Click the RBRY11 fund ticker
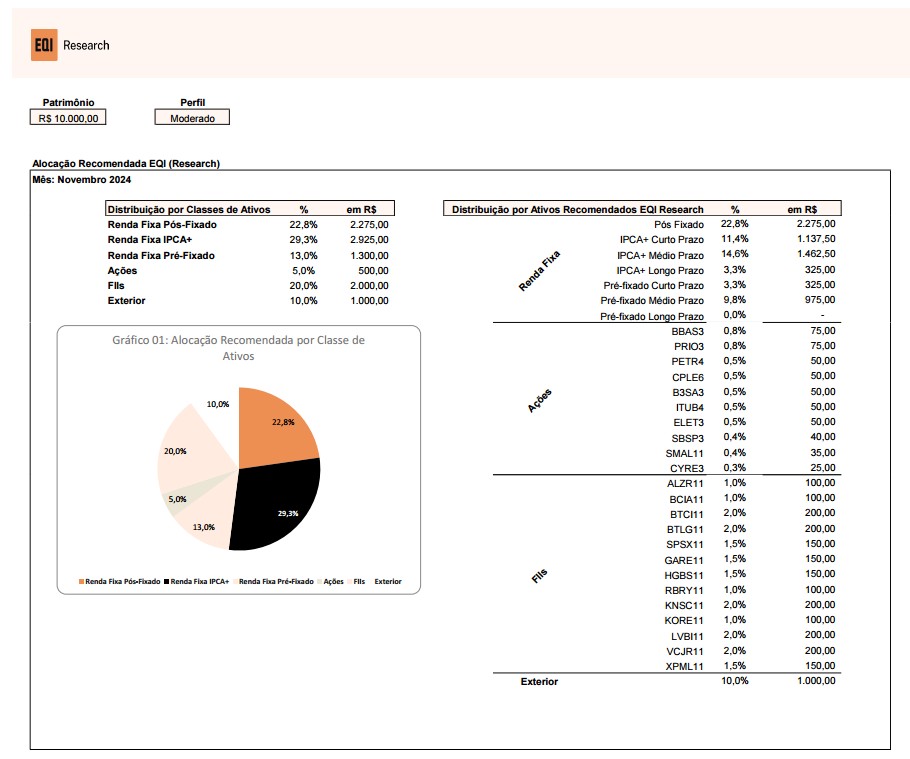Screen dimensions: 910x759 click(x=684, y=590)
